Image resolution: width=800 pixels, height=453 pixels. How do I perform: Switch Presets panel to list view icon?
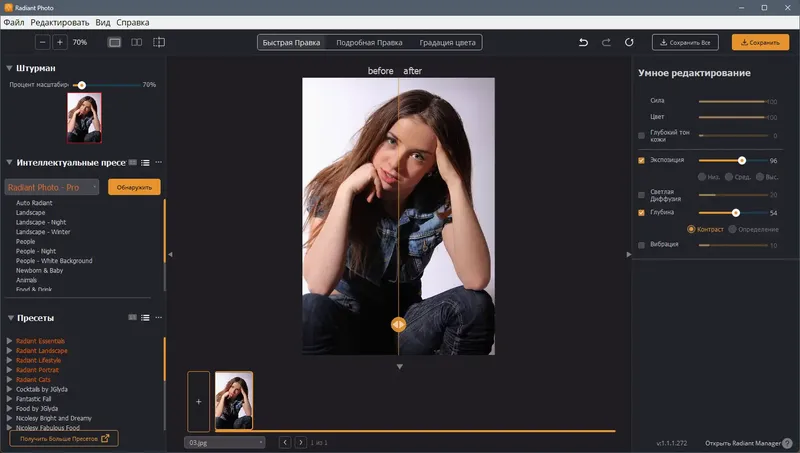click(145, 318)
